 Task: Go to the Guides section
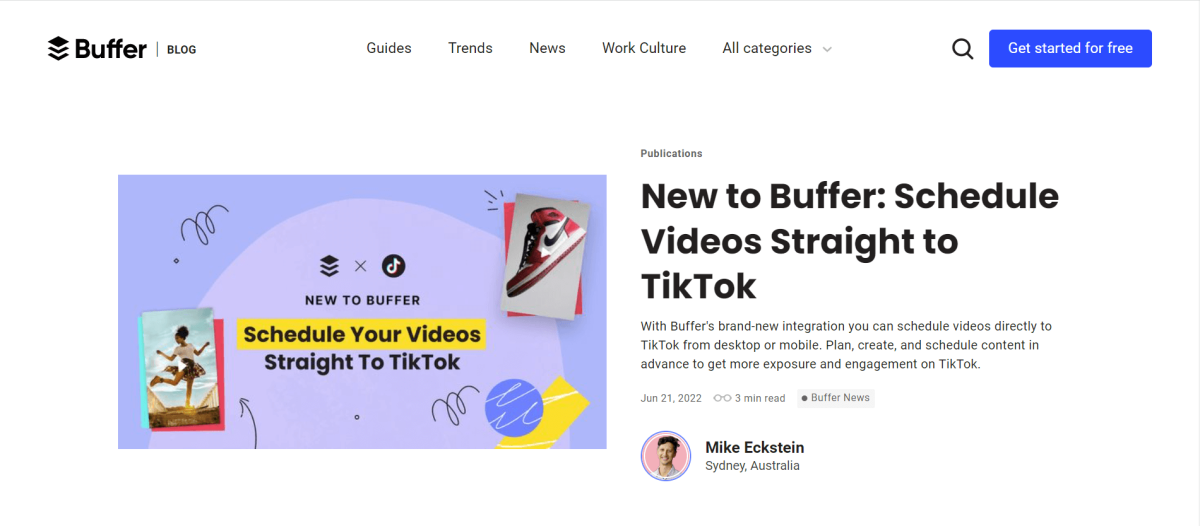(389, 48)
